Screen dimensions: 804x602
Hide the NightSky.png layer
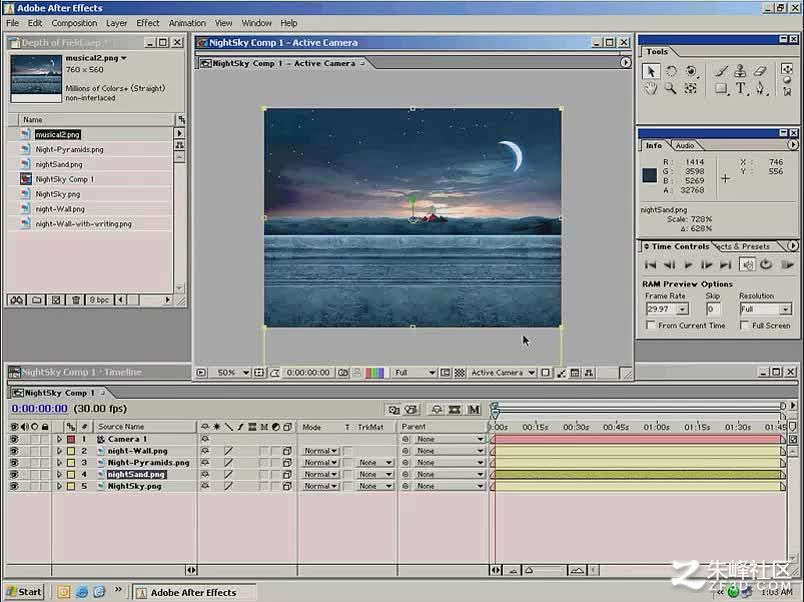tap(14, 486)
